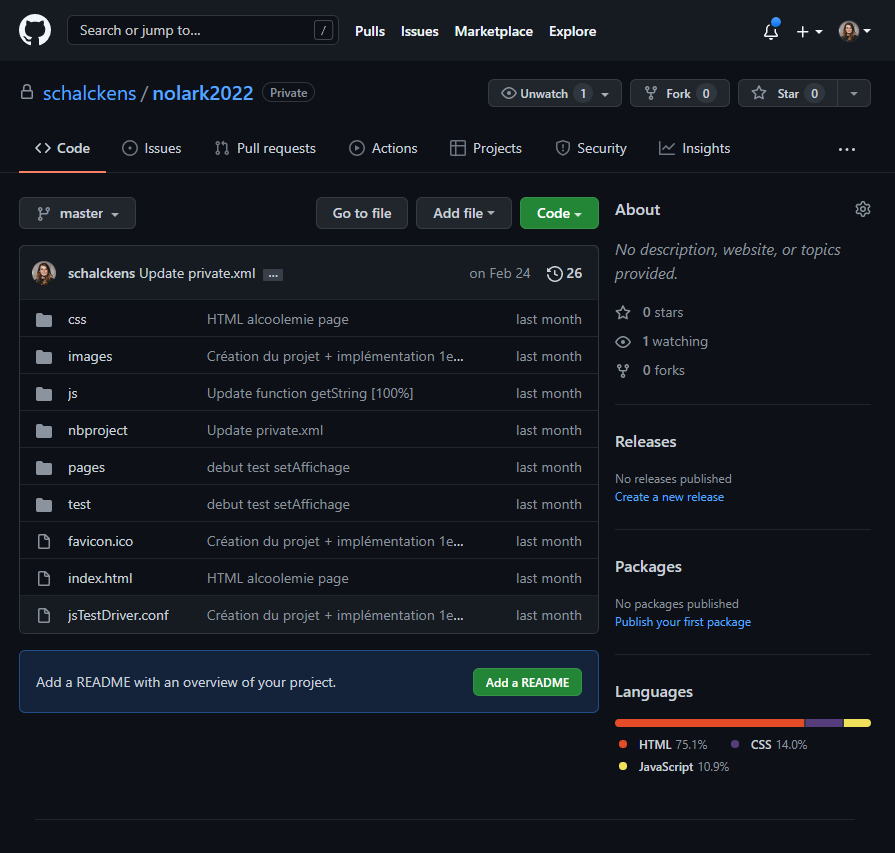Switch to the Security tab
This screenshot has height=853, width=895.
[591, 148]
